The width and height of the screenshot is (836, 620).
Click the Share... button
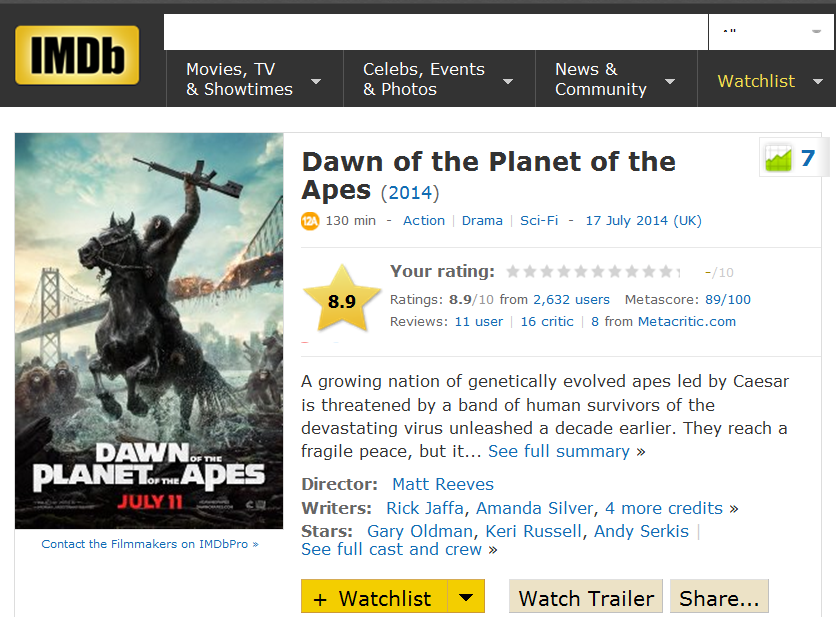click(x=719, y=598)
